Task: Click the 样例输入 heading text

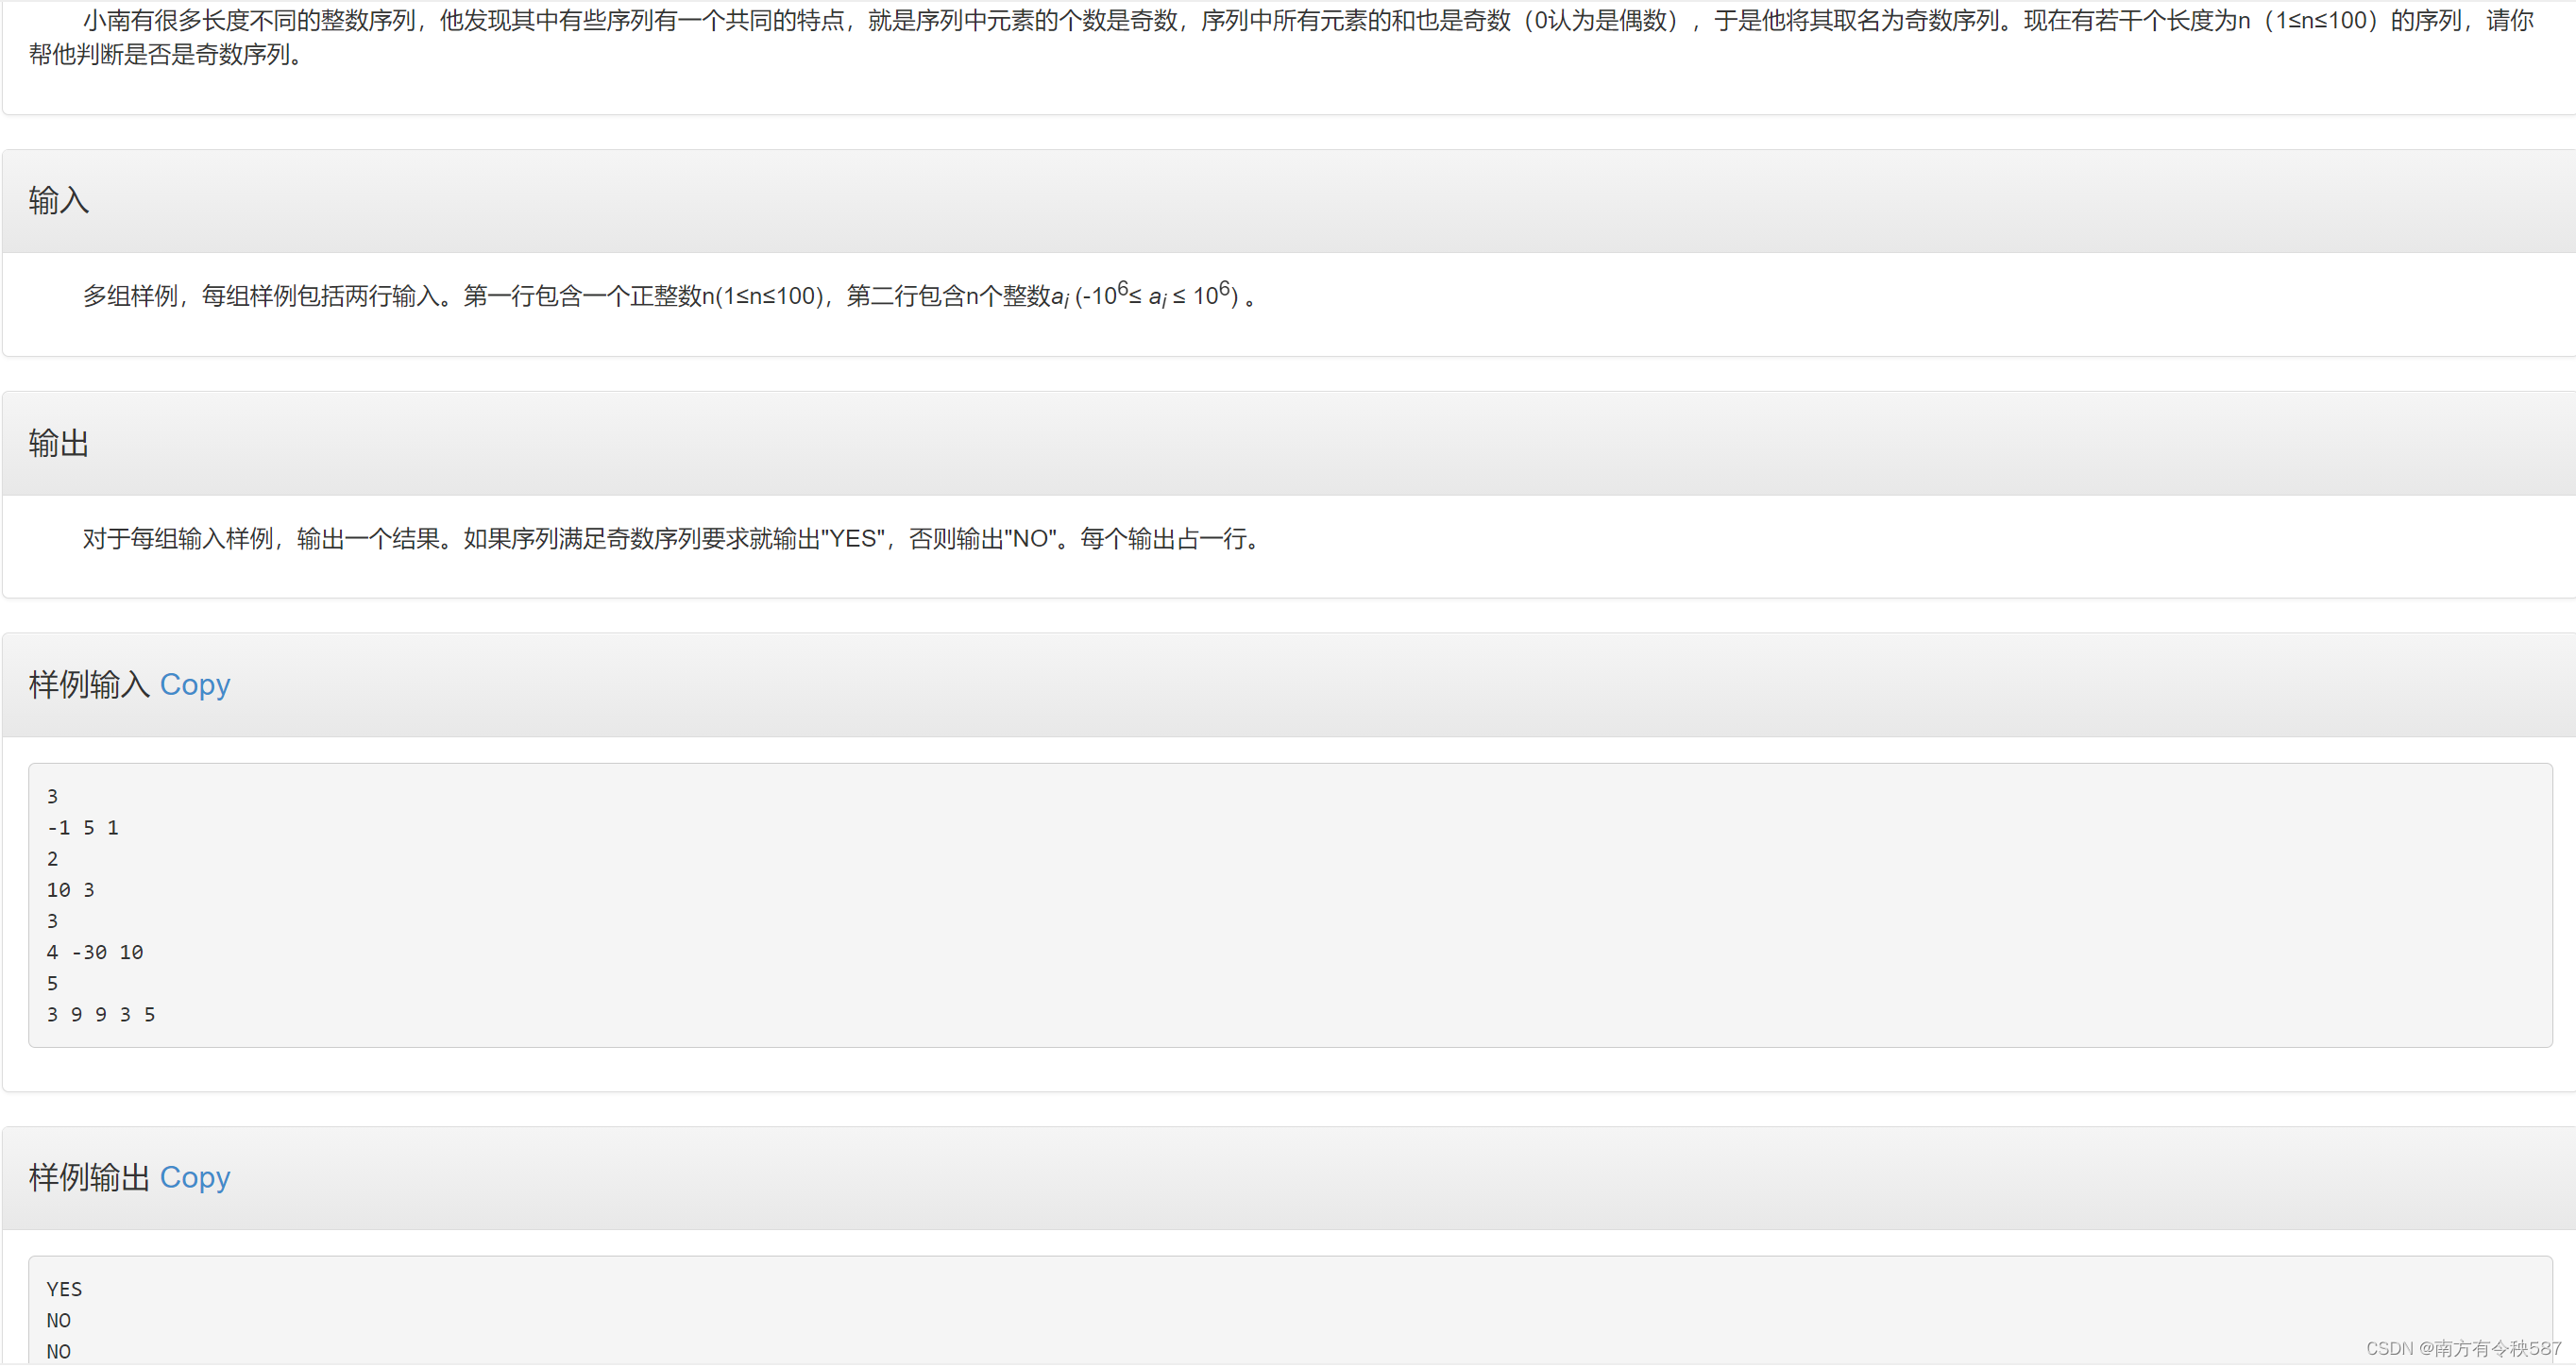Action: [89, 685]
